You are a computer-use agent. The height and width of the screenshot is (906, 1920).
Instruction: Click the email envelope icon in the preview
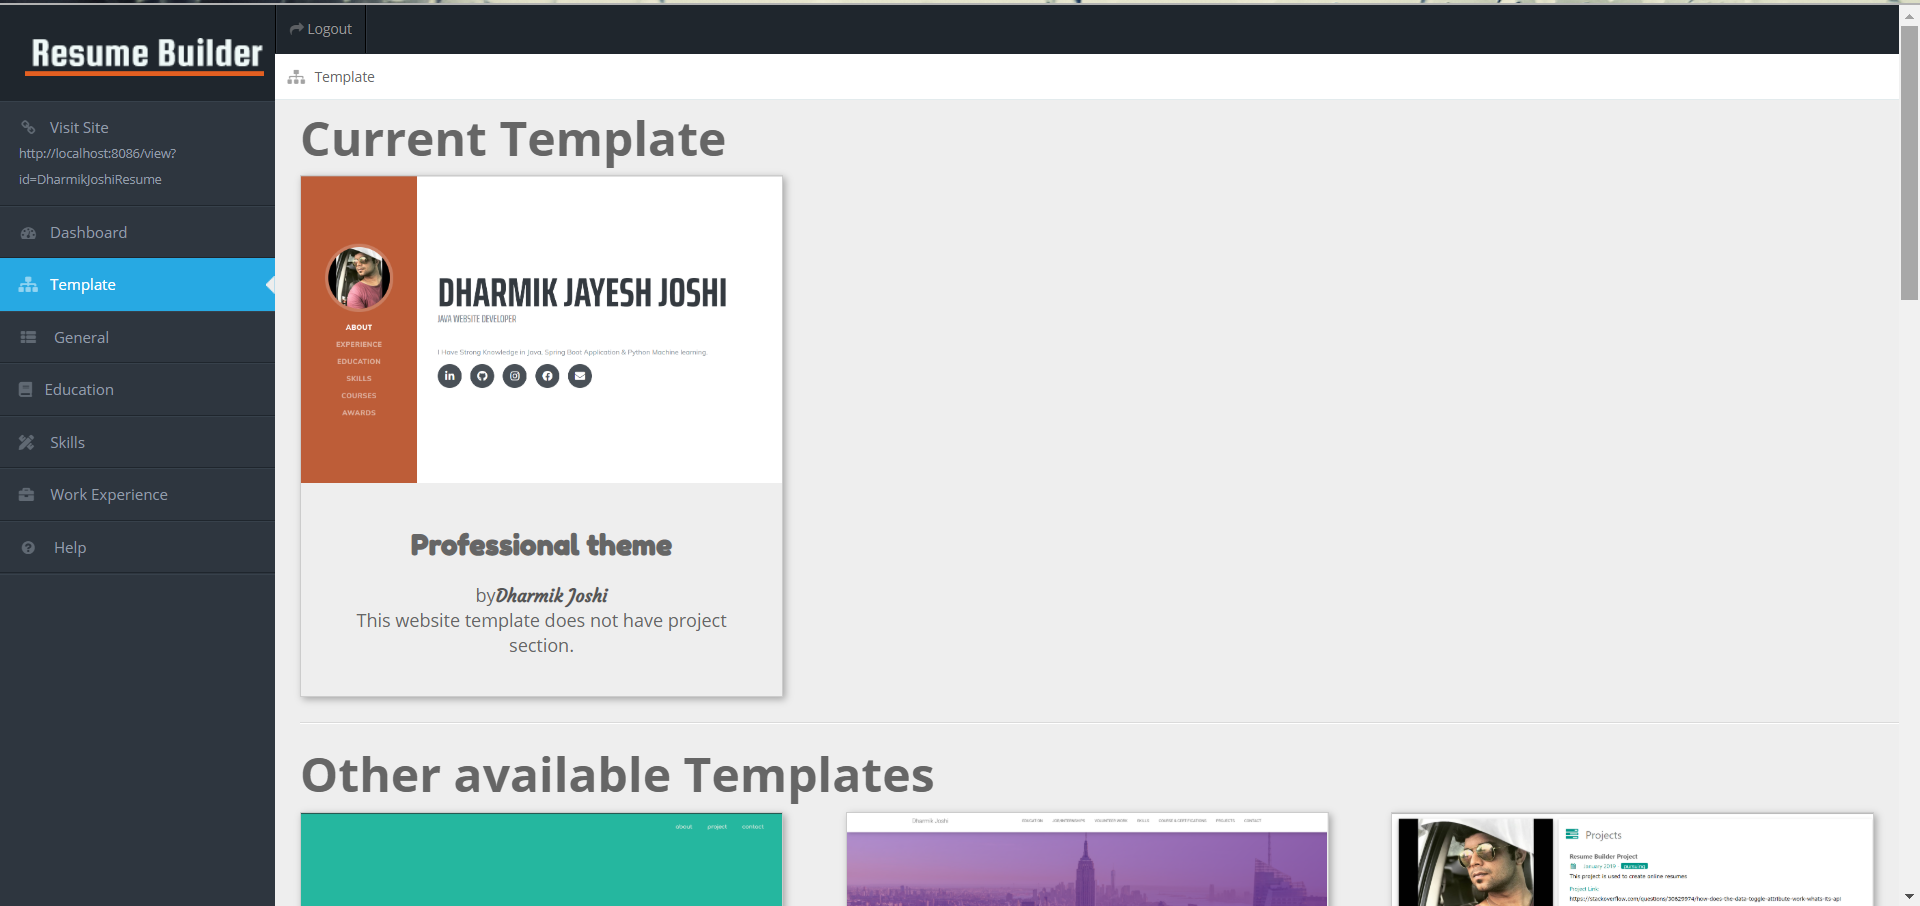pyautogui.click(x=580, y=376)
